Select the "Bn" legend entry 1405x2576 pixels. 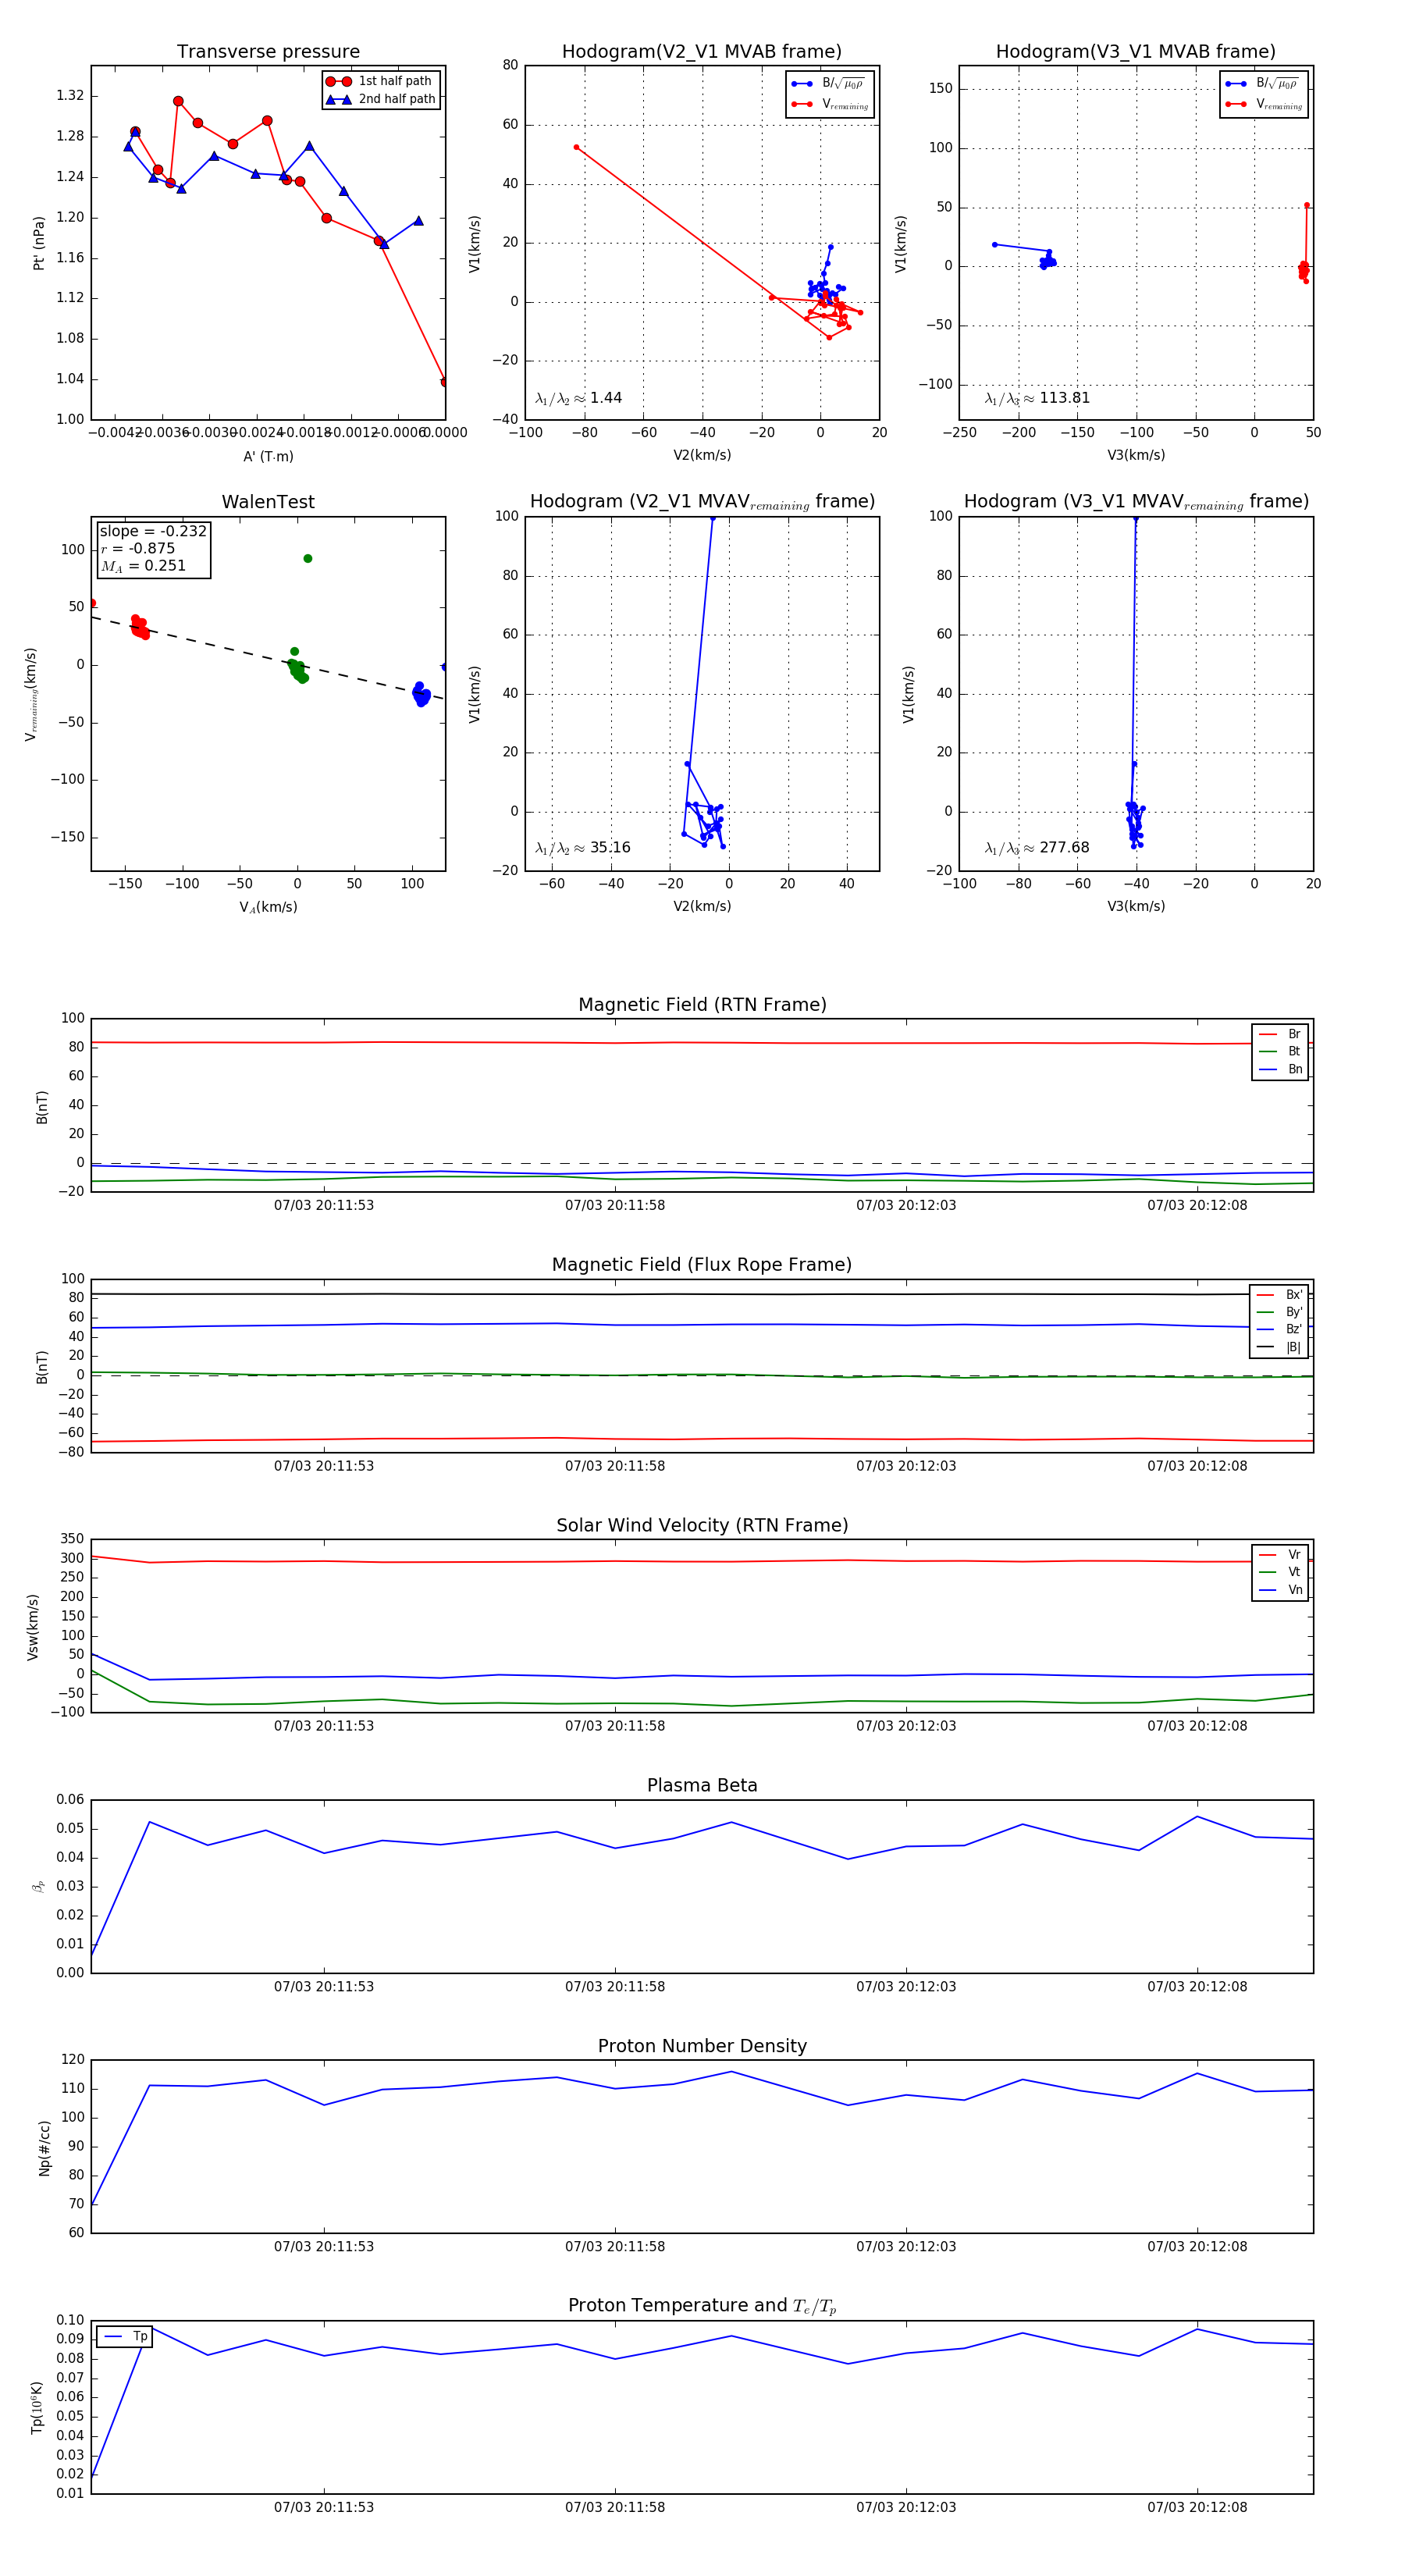tap(1281, 1069)
